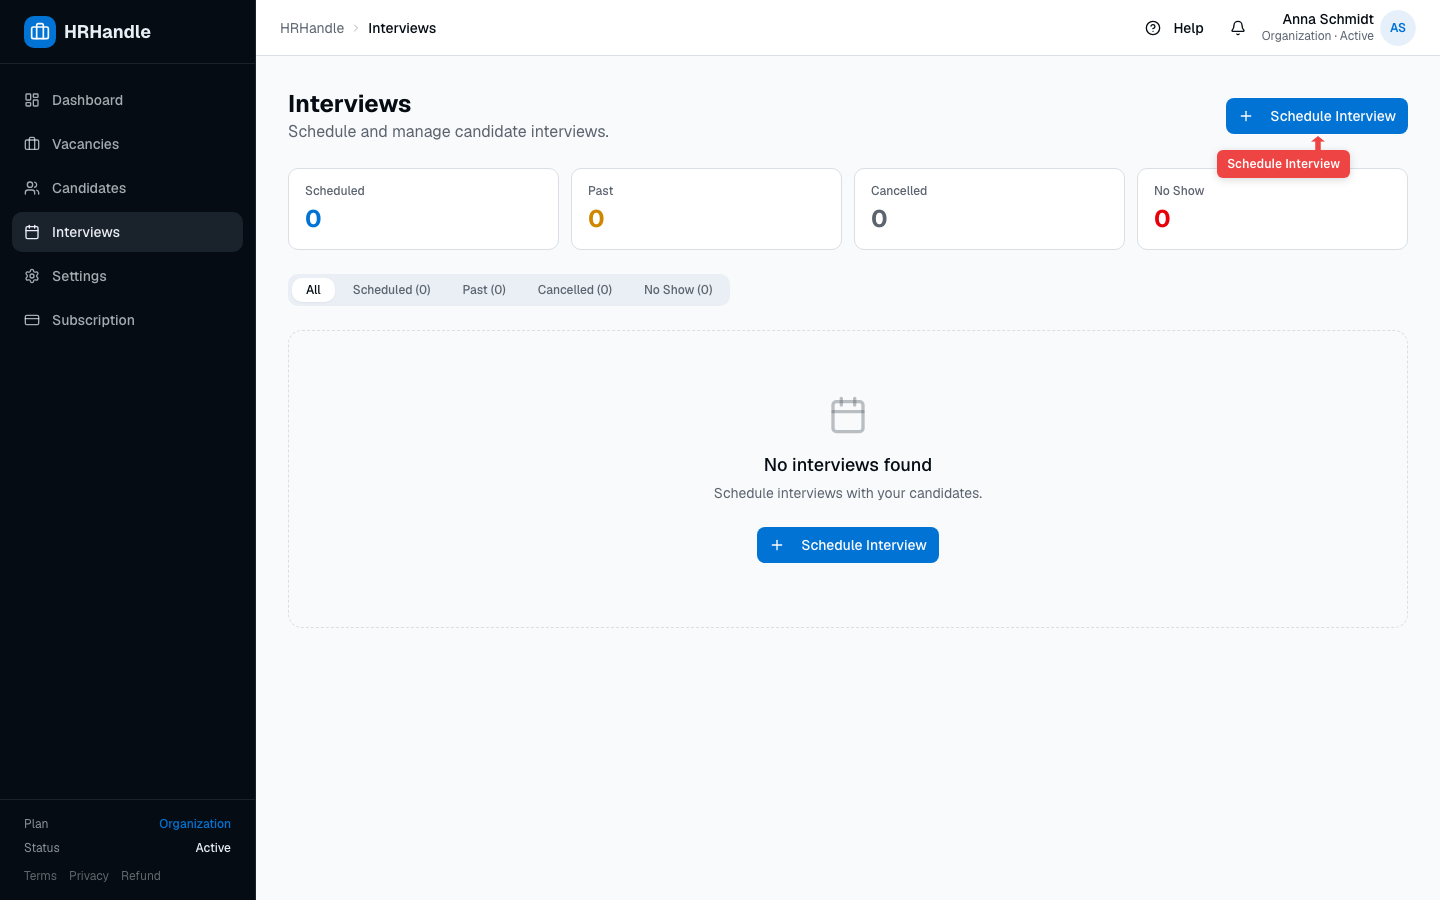
Task: Click the Anna Schmidt account name
Action: [x=1328, y=19]
